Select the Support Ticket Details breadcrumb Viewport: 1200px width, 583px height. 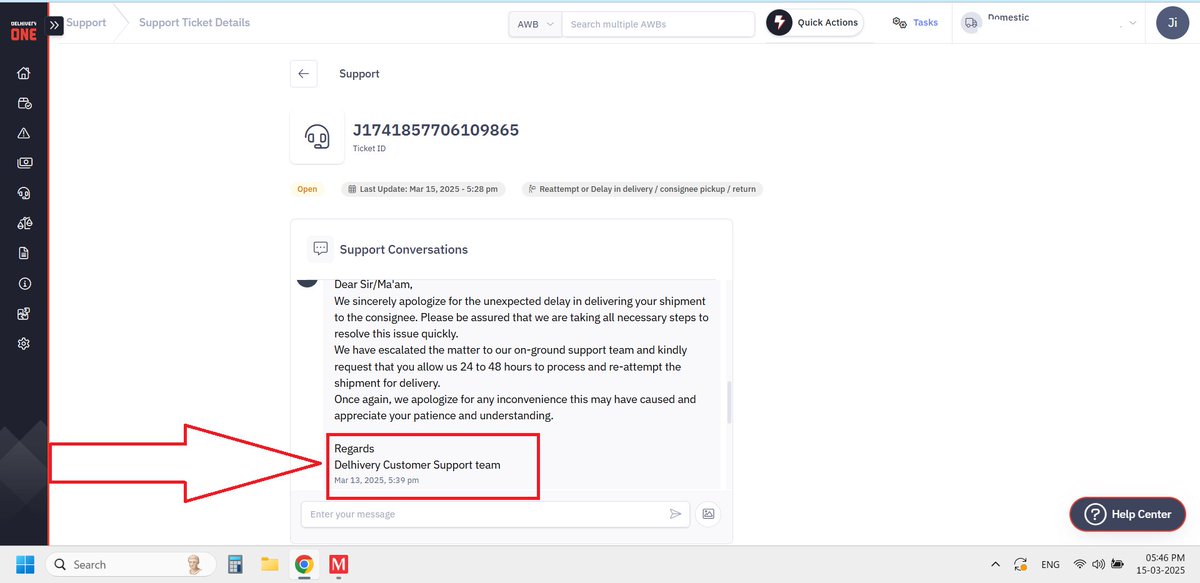pos(194,22)
